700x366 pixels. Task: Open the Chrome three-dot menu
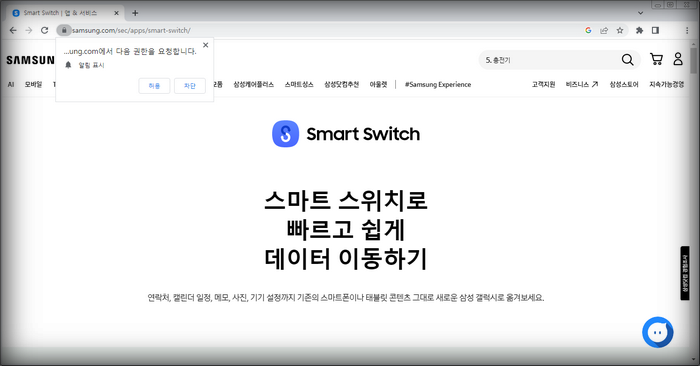click(x=687, y=30)
